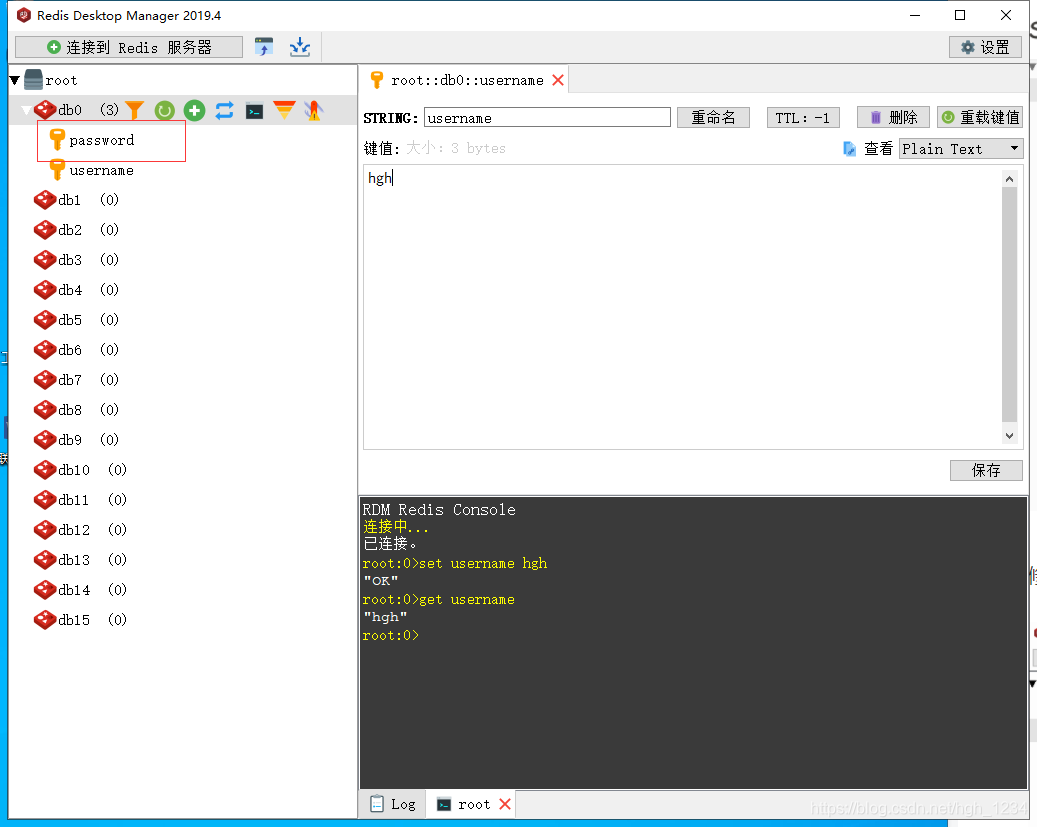This screenshot has height=827, width=1037.
Task: Click the rename (重命名) button
Action: [x=713, y=118]
